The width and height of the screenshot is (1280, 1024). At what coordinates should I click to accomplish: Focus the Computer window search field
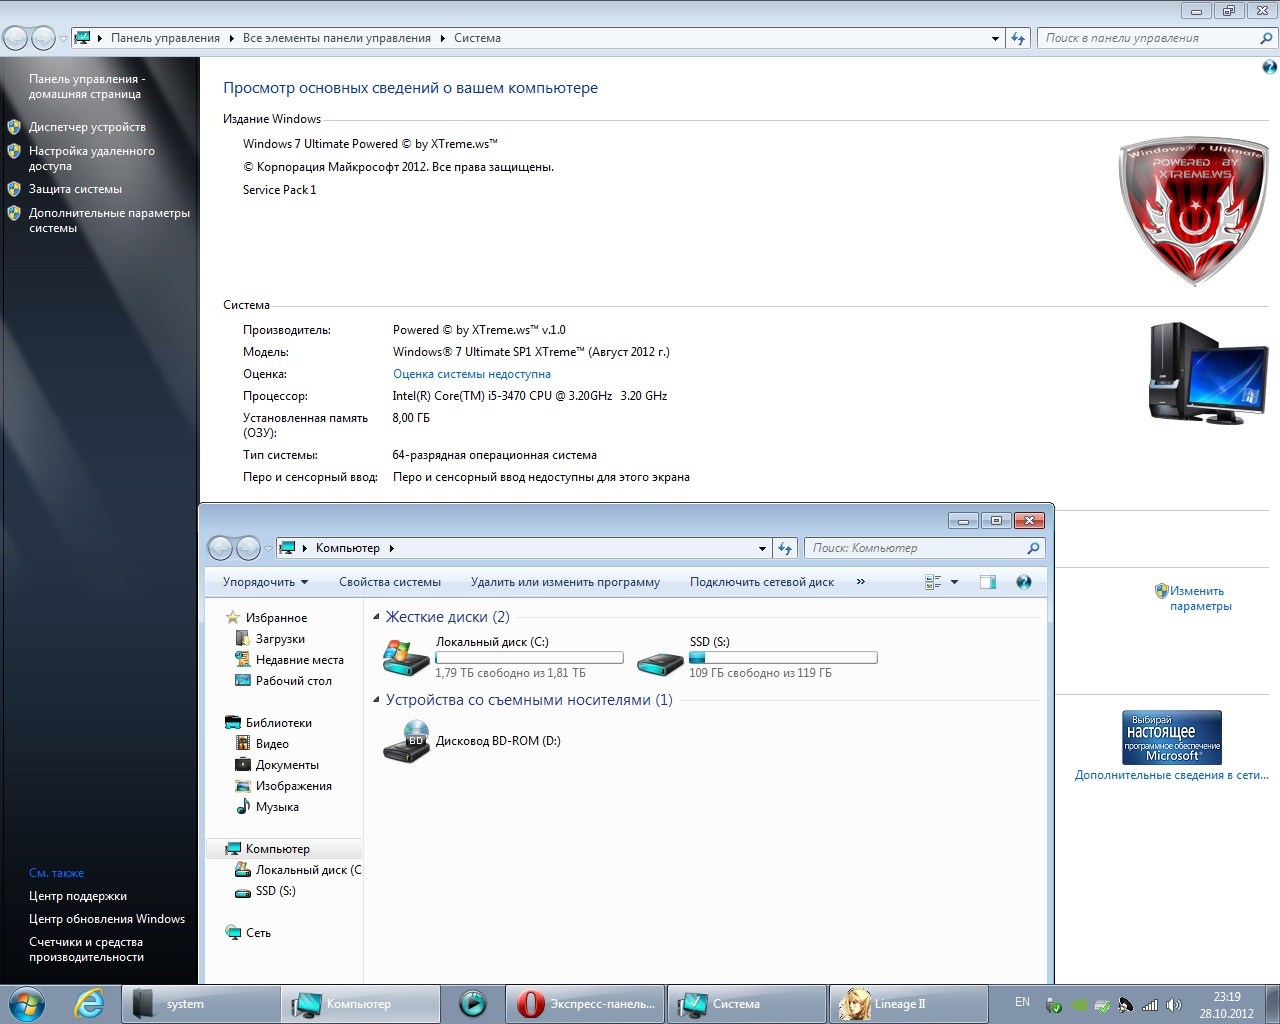pyautogui.click(x=925, y=548)
